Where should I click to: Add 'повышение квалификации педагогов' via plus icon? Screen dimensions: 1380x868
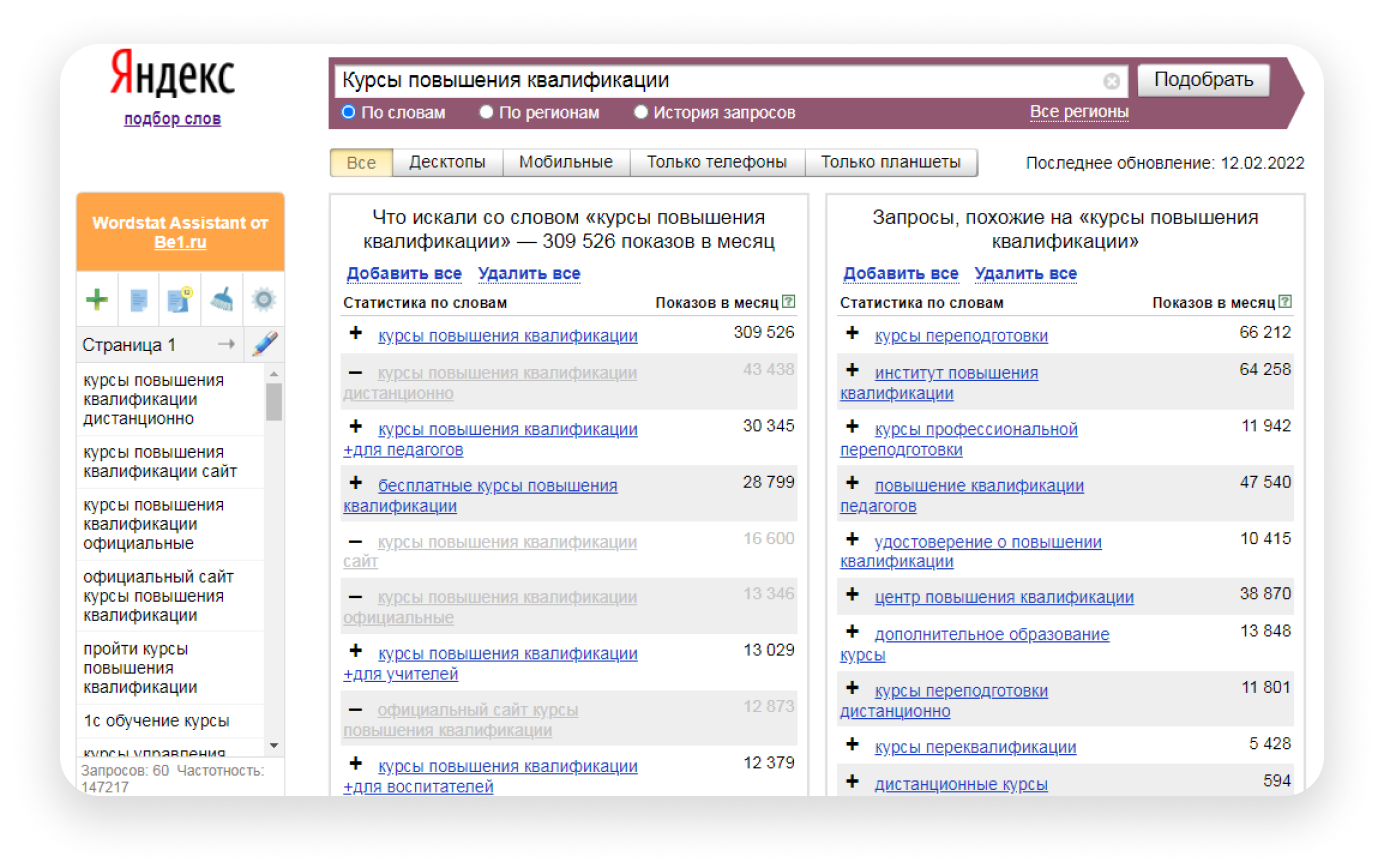click(852, 484)
